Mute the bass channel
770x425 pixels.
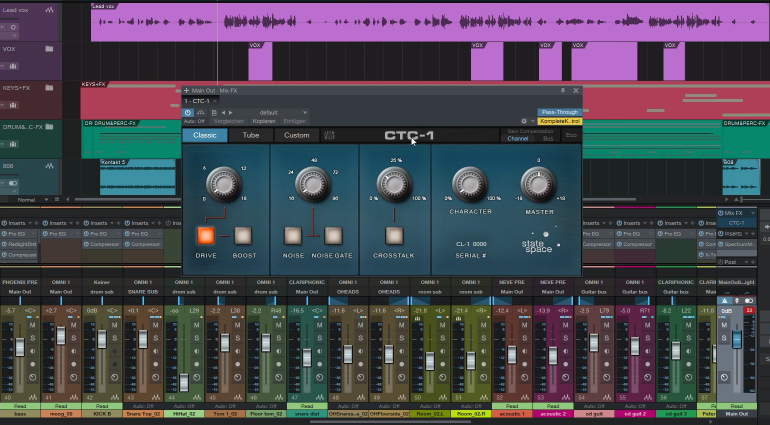tap(33, 325)
